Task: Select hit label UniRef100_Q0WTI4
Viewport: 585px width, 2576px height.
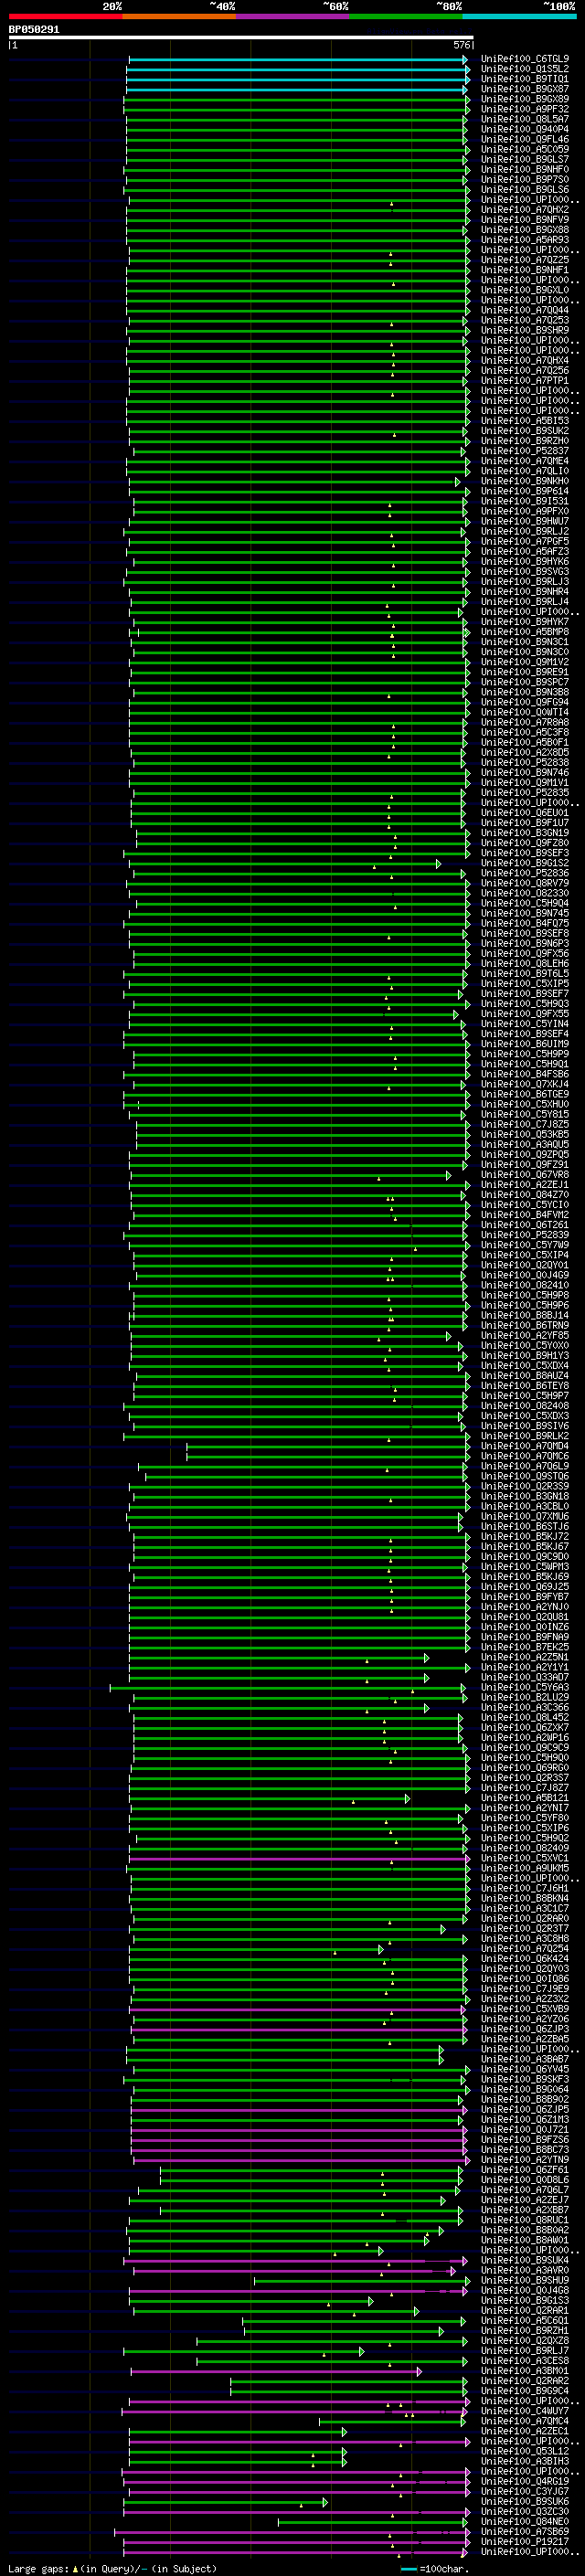Action: 525,712
